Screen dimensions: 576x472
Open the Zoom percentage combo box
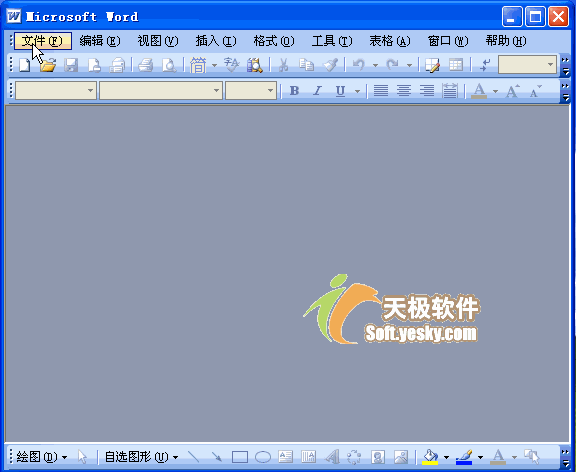pyautogui.click(x=527, y=65)
